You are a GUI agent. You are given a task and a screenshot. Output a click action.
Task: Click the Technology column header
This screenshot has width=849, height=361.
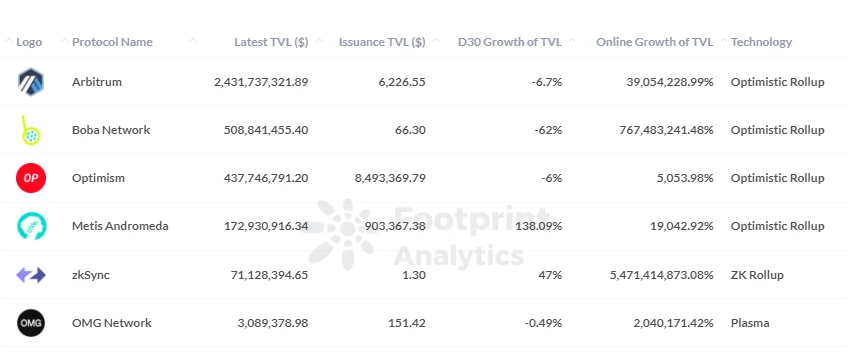(761, 42)
